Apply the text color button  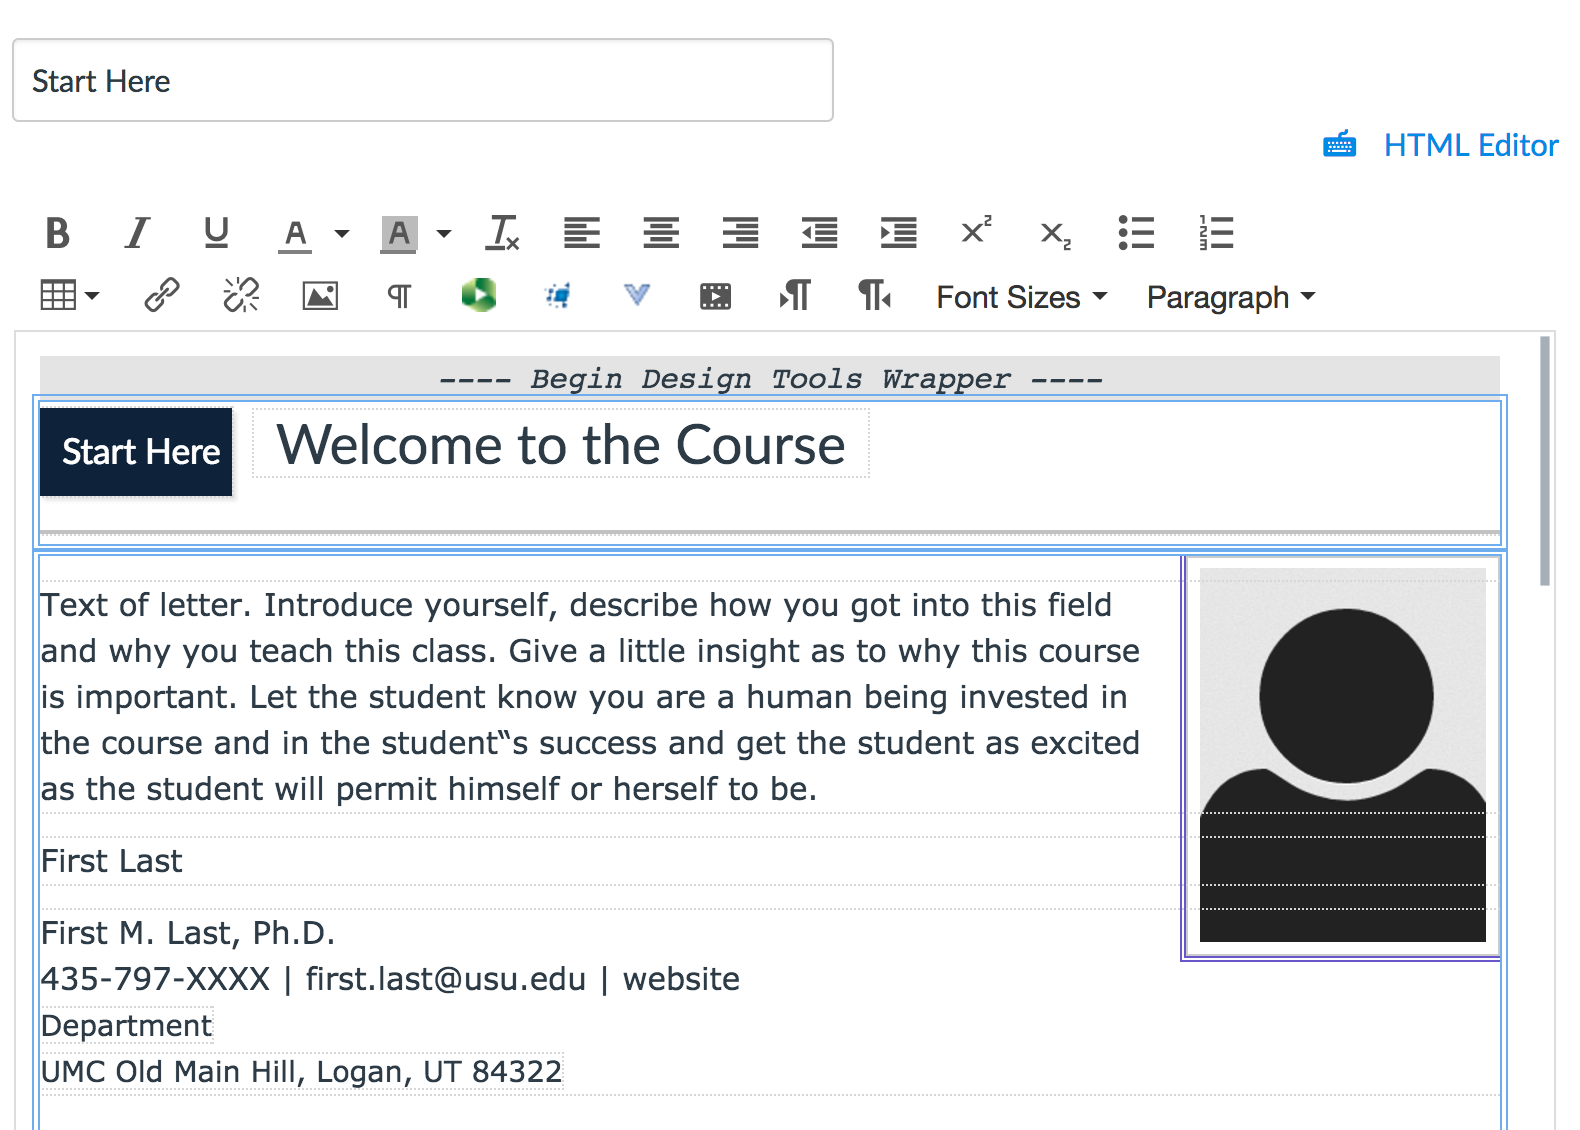(x=295, y=234)
